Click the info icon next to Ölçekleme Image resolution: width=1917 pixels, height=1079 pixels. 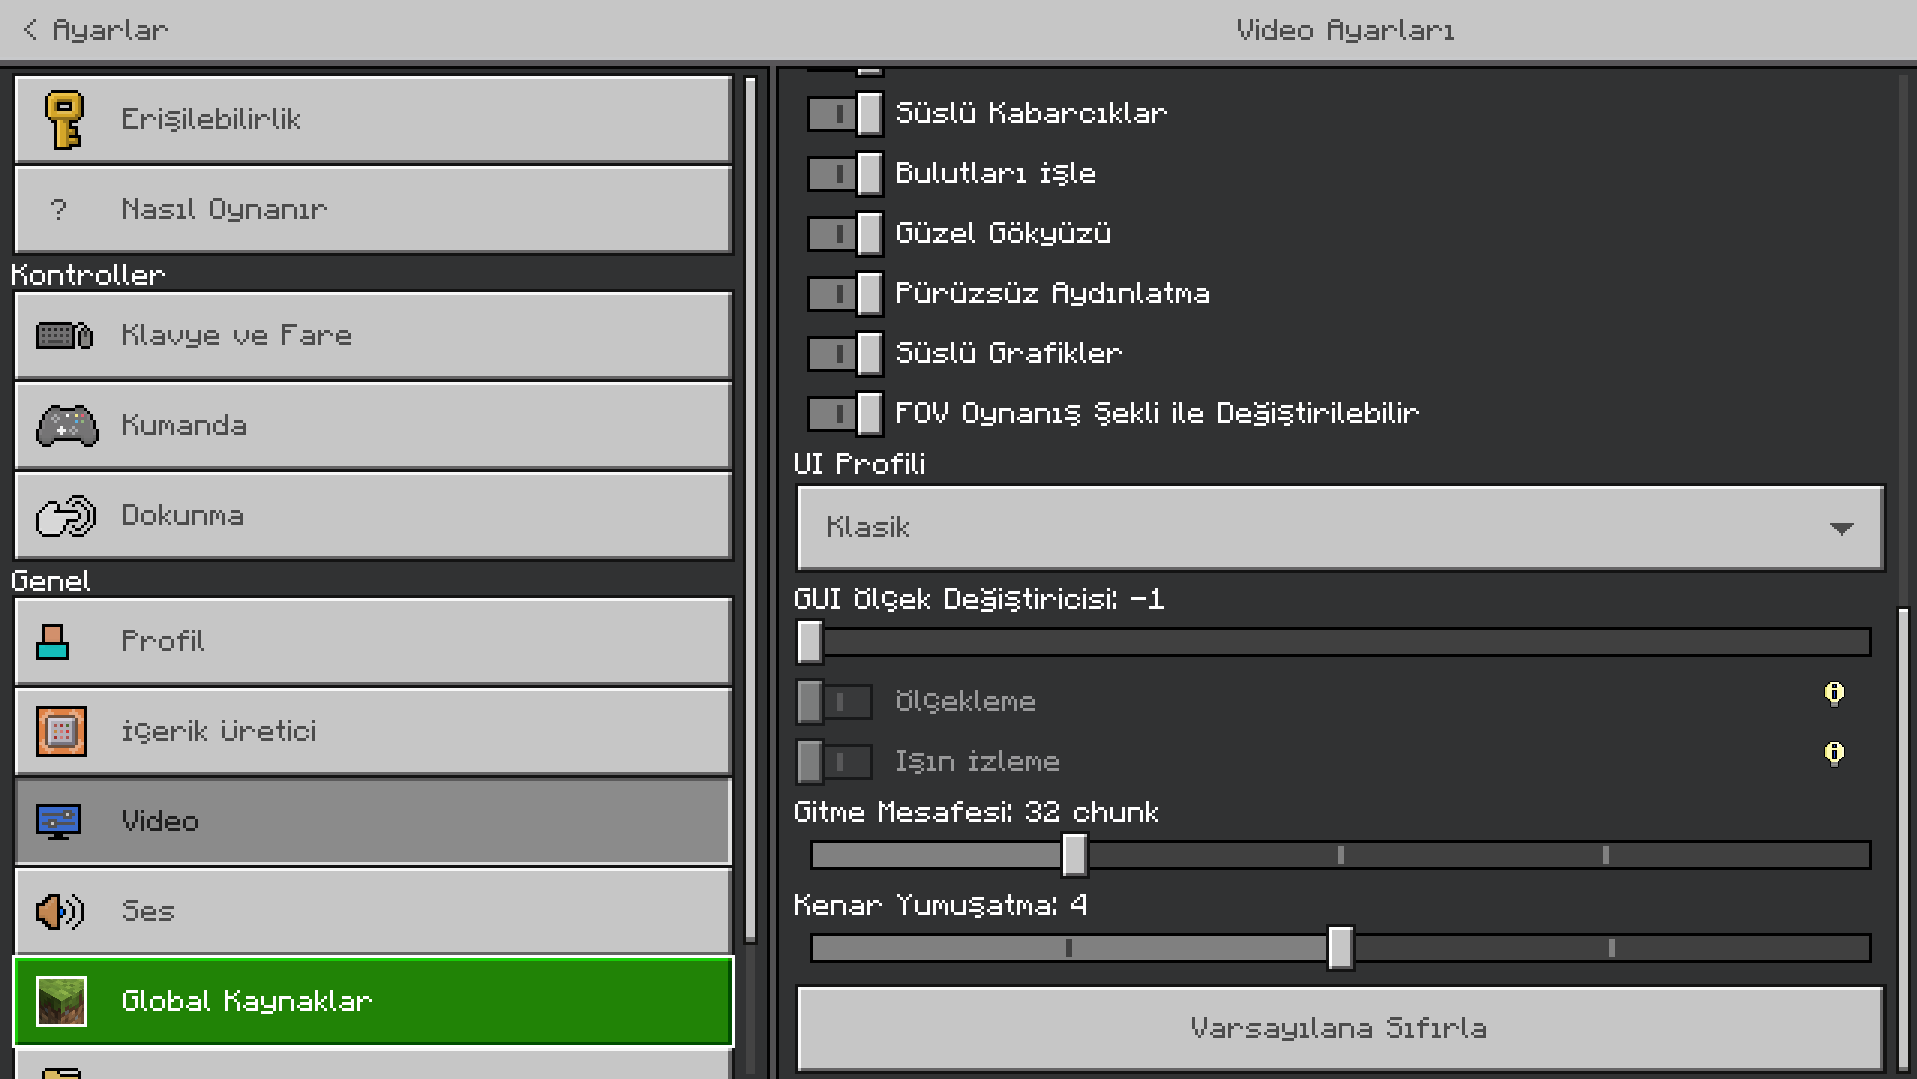1834,694
